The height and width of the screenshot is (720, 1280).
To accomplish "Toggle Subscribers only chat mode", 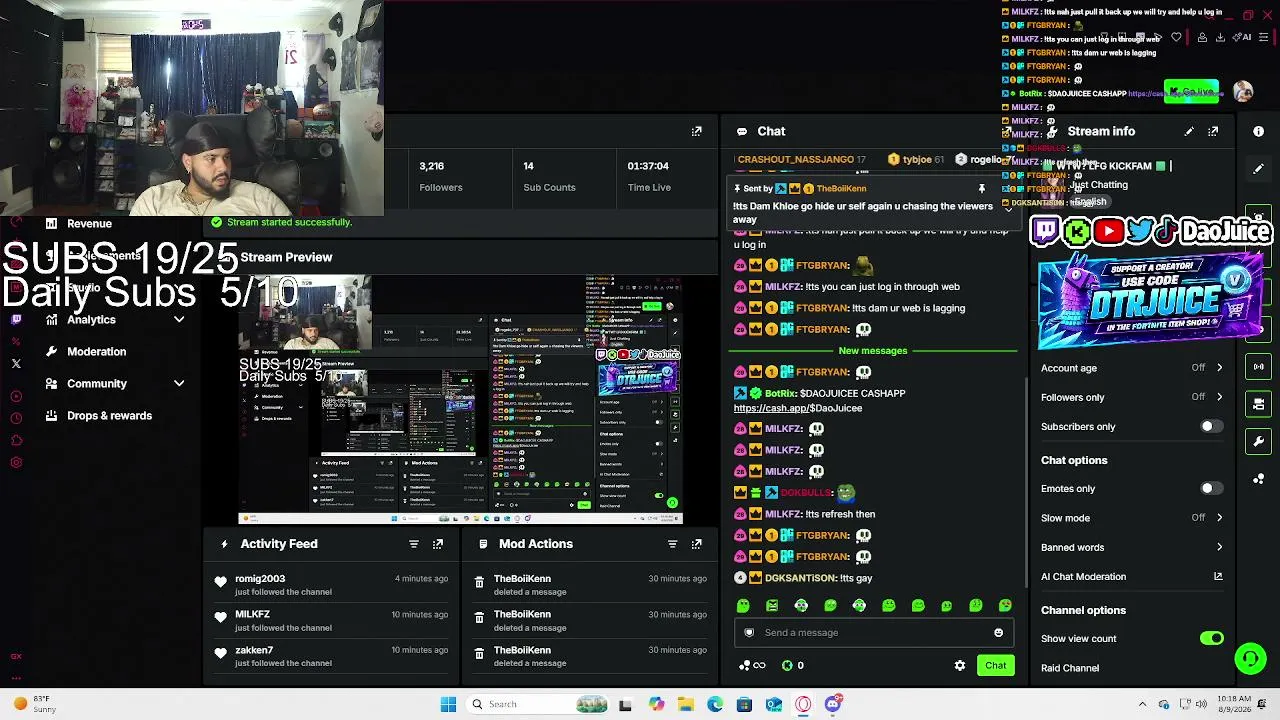I will coord(1211,427).
